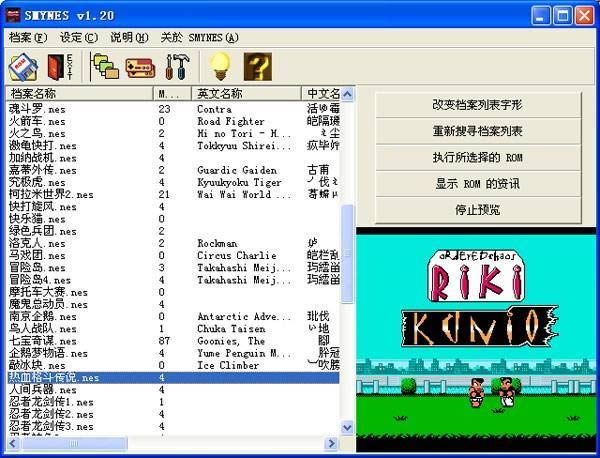Select 快乐猫.nes in the file list
The width and height of the screenshot is (600, 458).
pos(37,219)
